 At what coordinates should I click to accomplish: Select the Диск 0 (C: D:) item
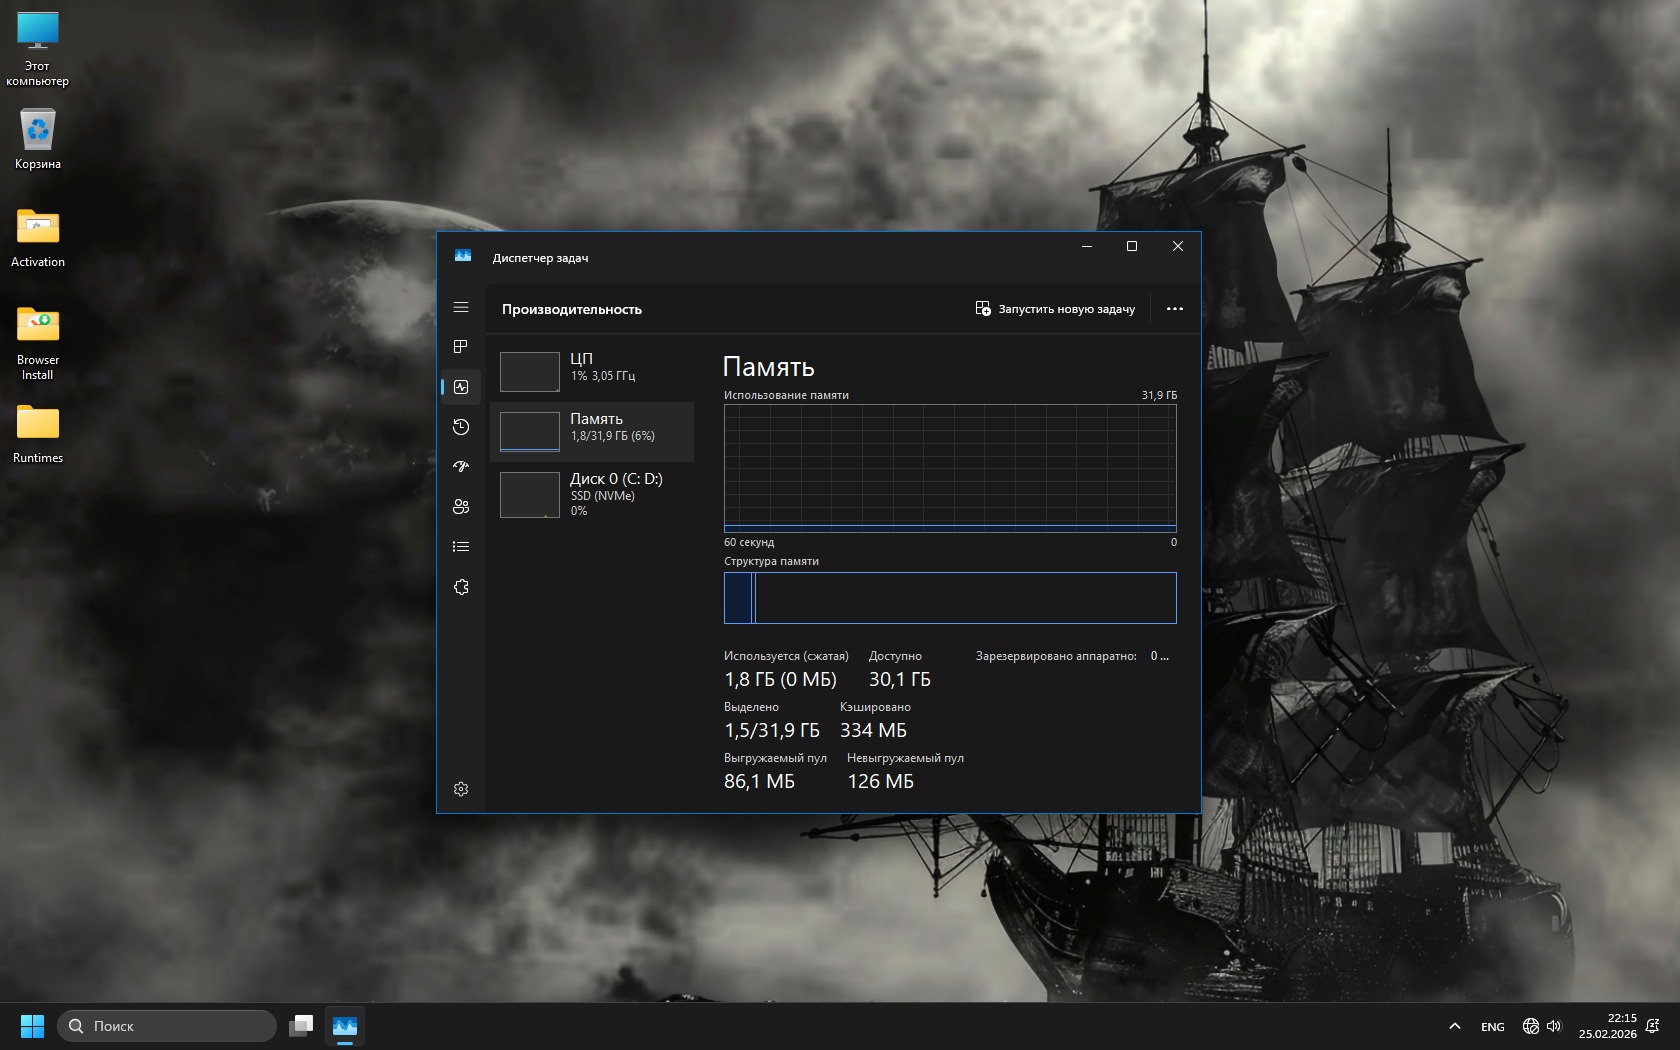[592, 494]
